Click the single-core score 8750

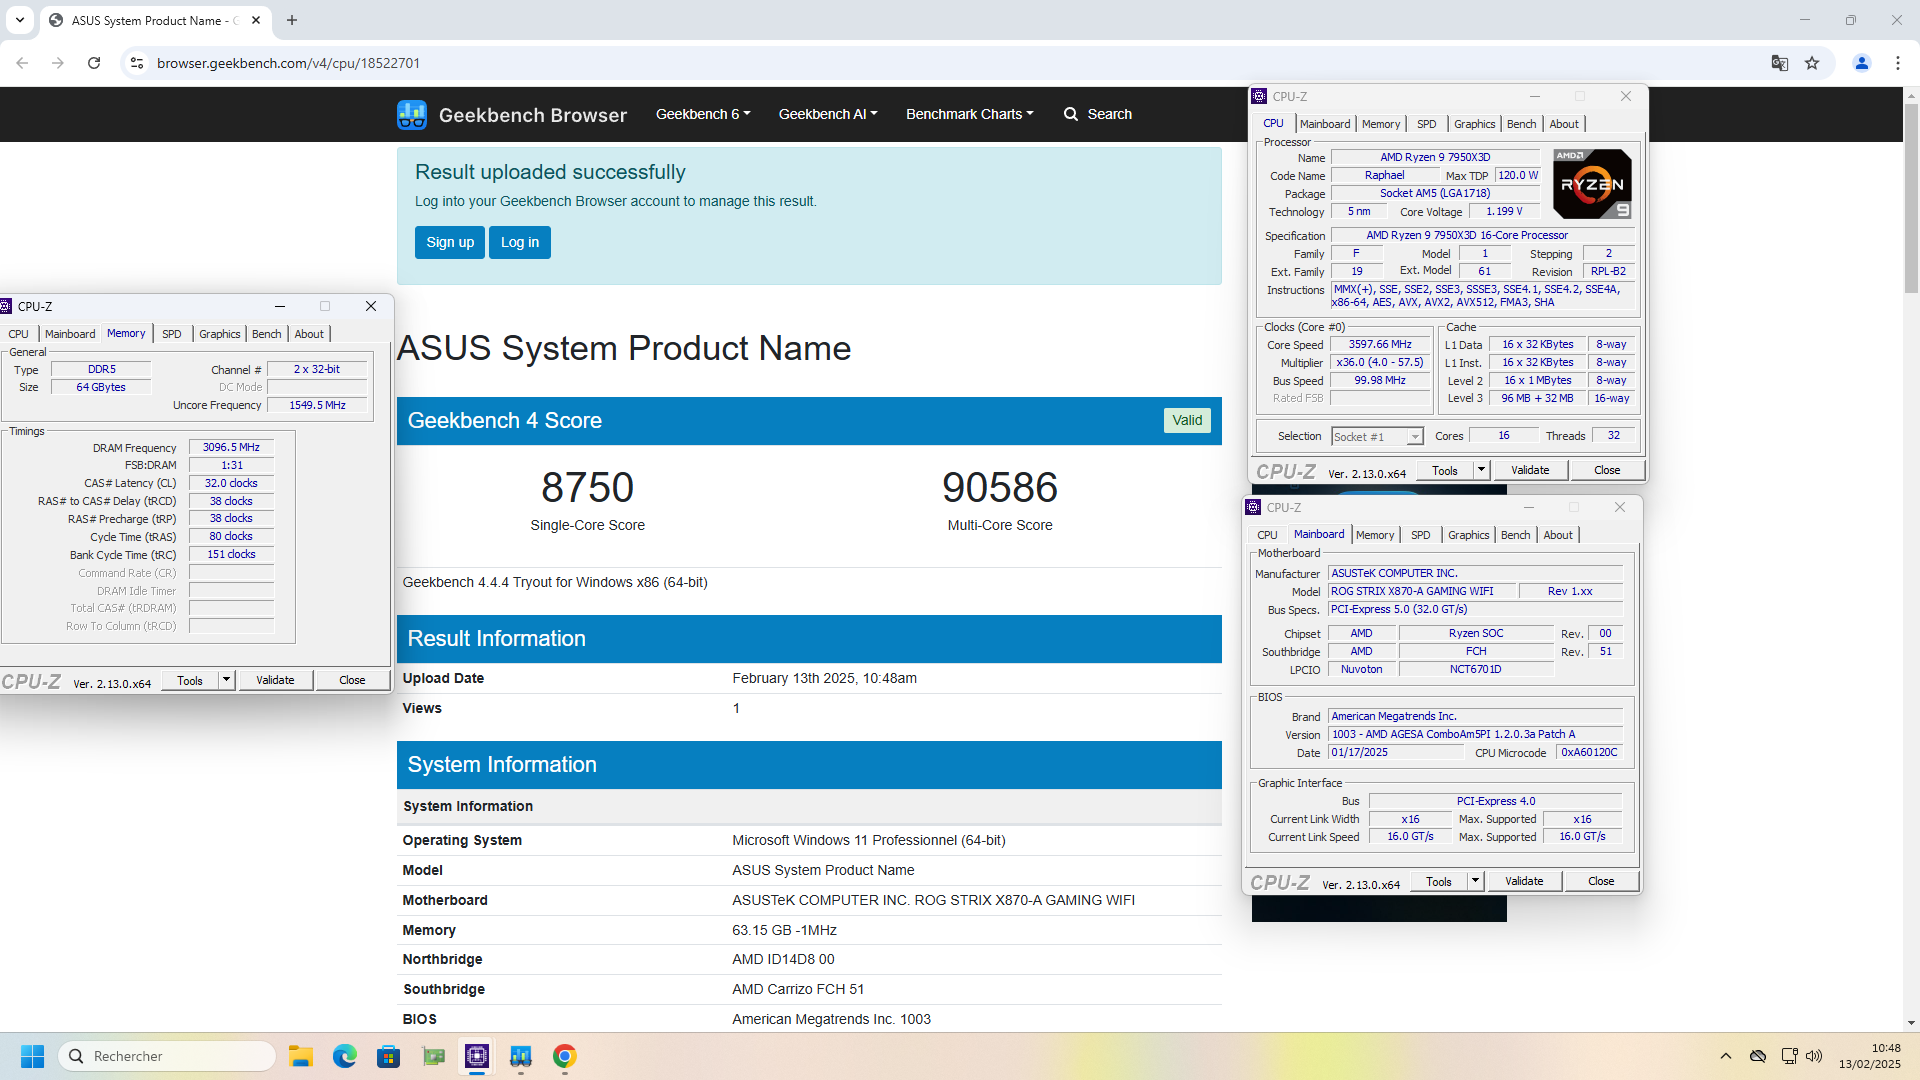point(588,487)
